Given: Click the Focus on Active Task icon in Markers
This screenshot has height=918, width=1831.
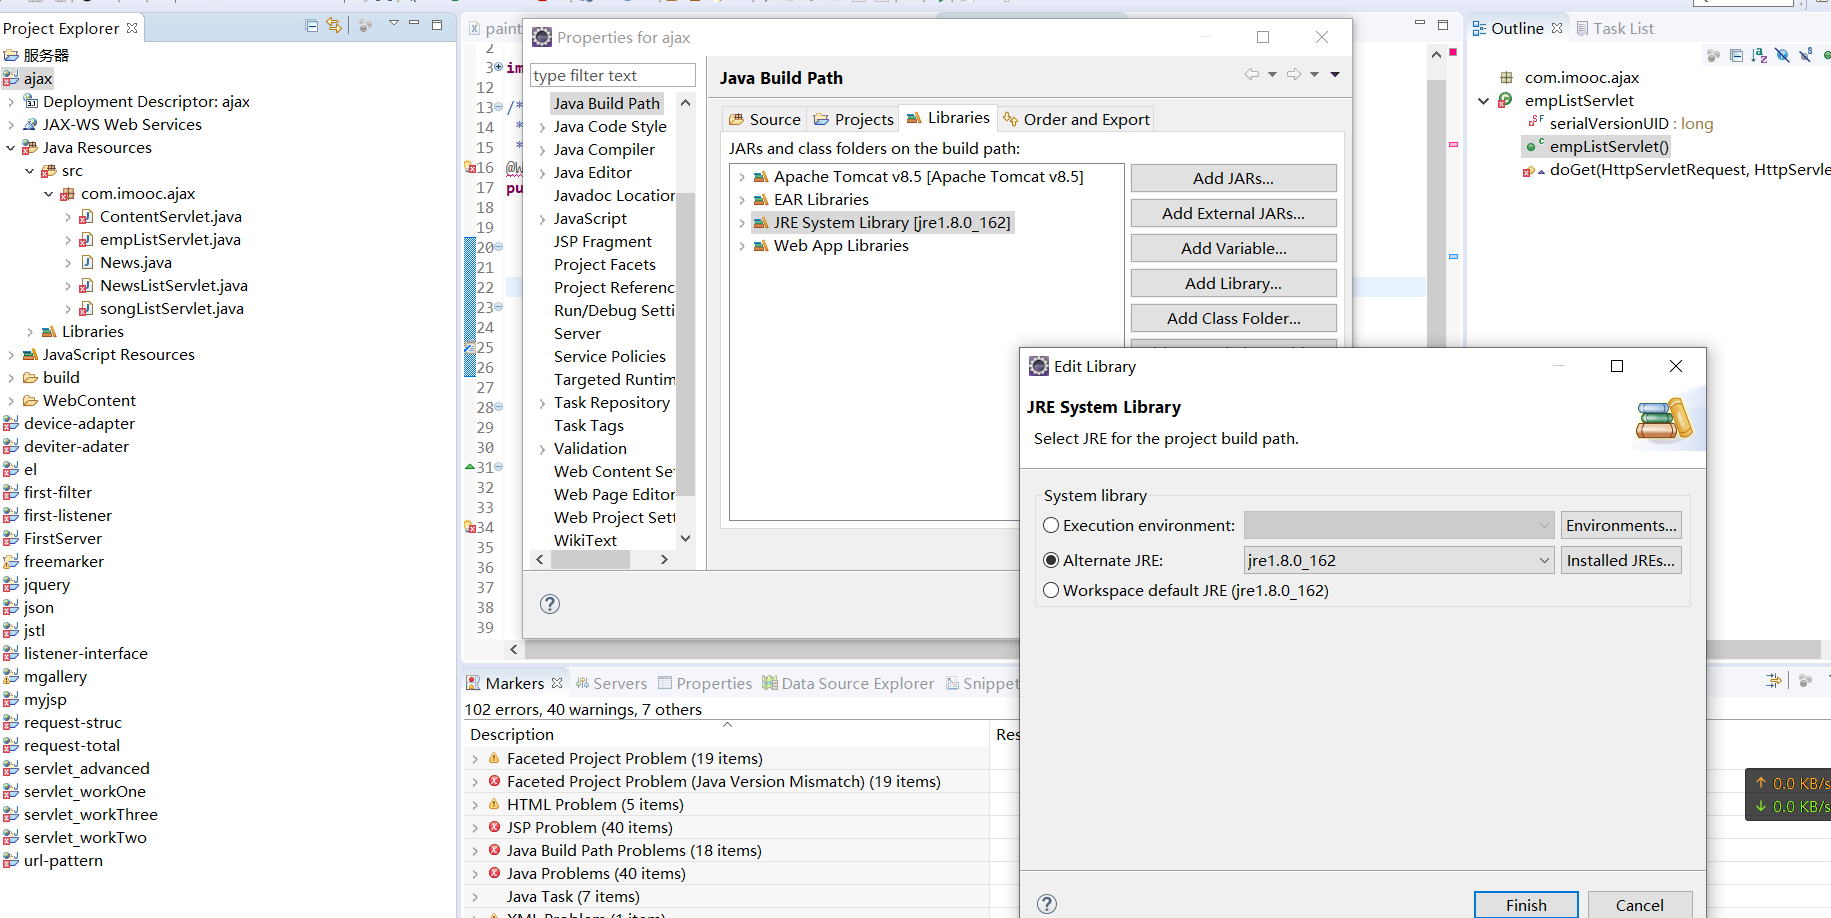Looking at the screenshot, I should pyautogui.click(x=1805, y=681).
